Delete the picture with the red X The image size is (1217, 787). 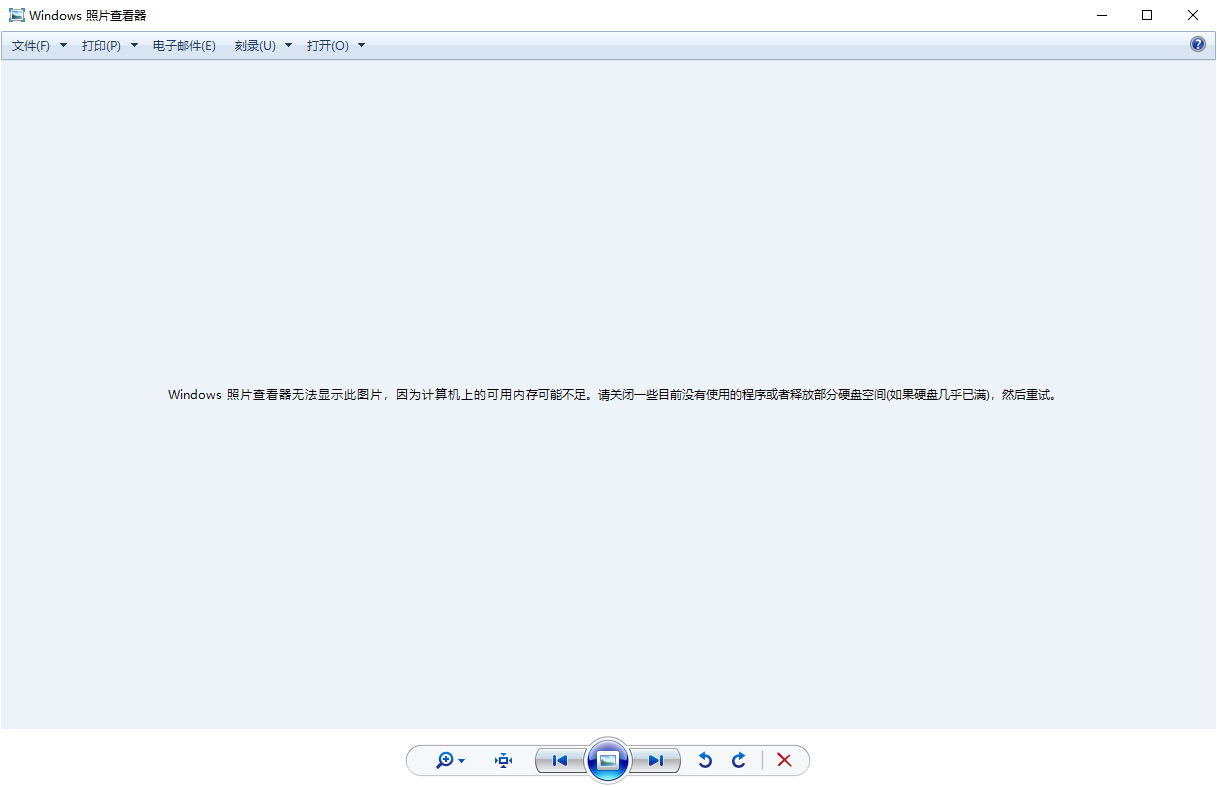coord(784,761)
